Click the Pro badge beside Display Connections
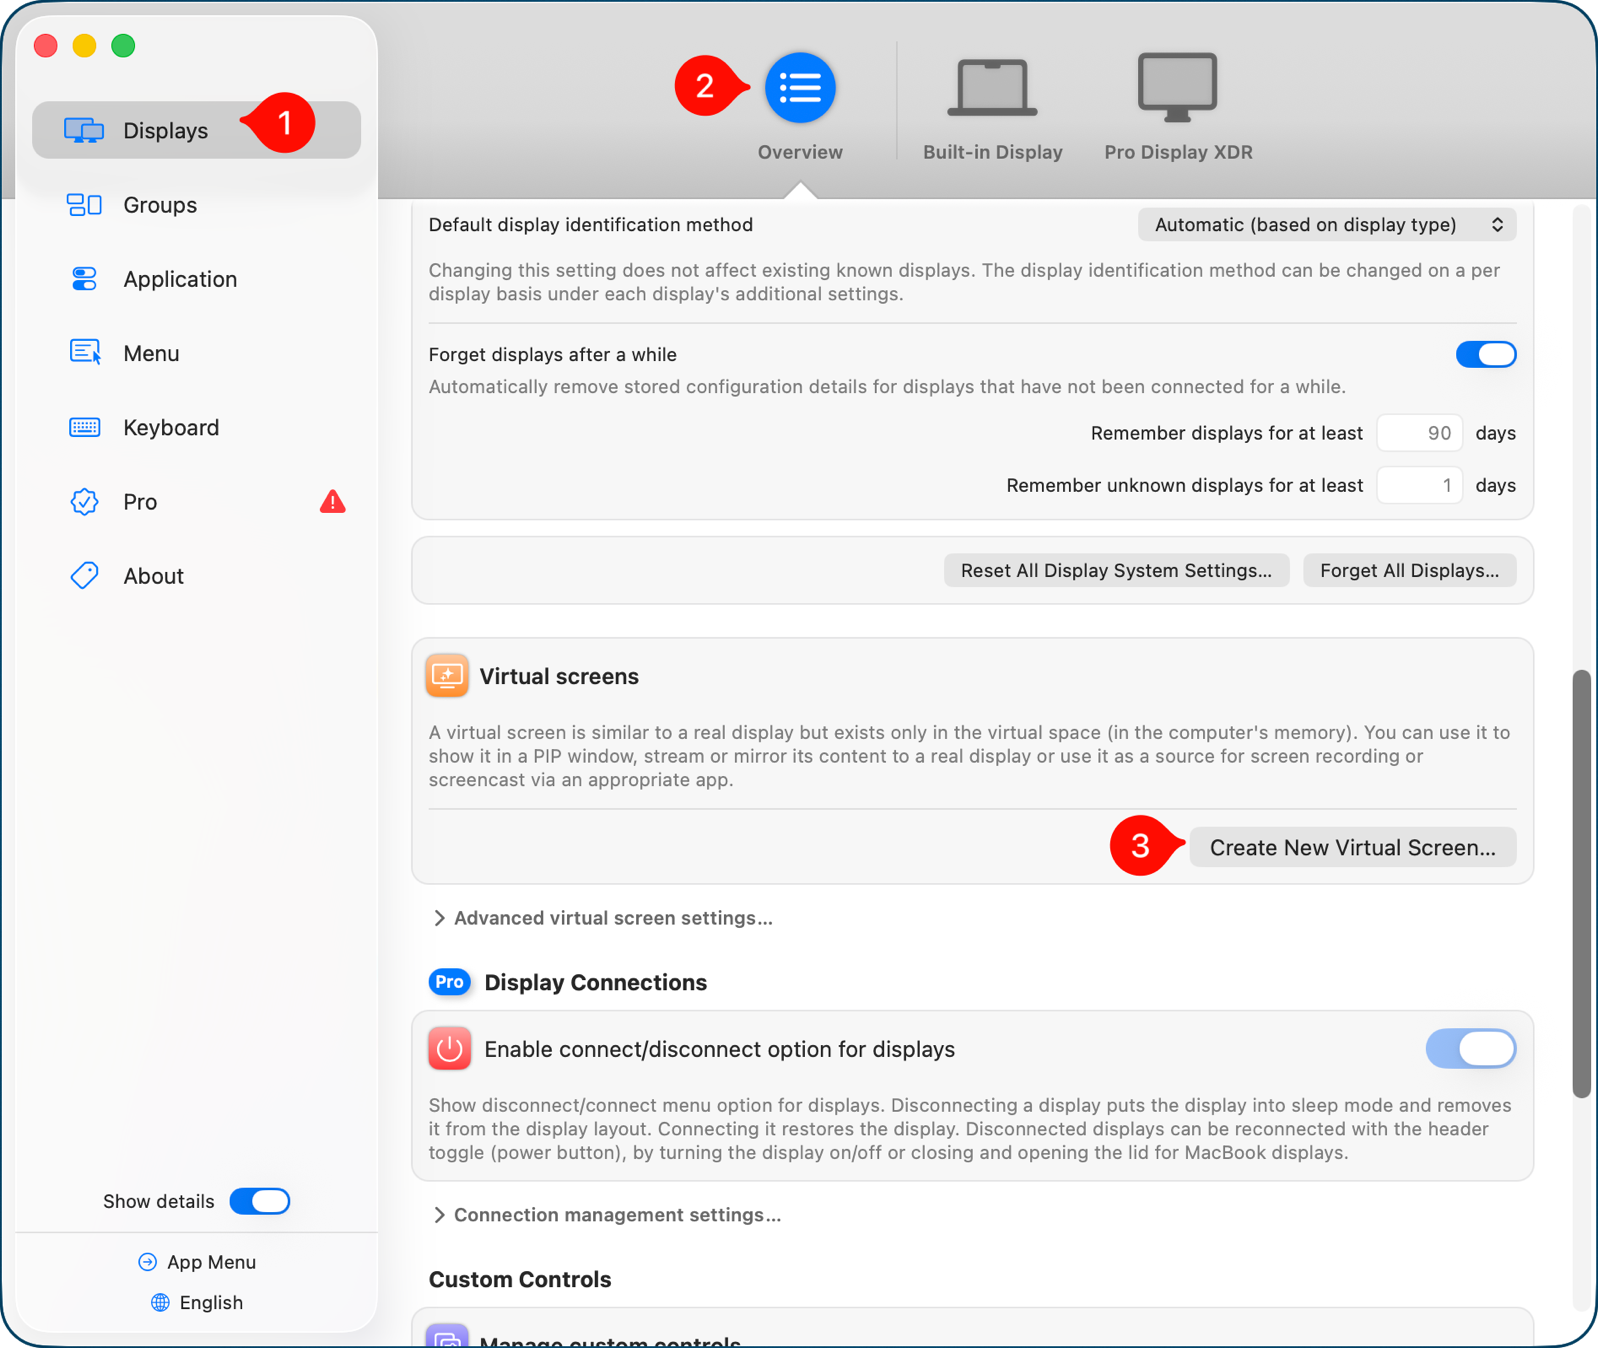The image size is (1598, 1348). pos(450,982)
